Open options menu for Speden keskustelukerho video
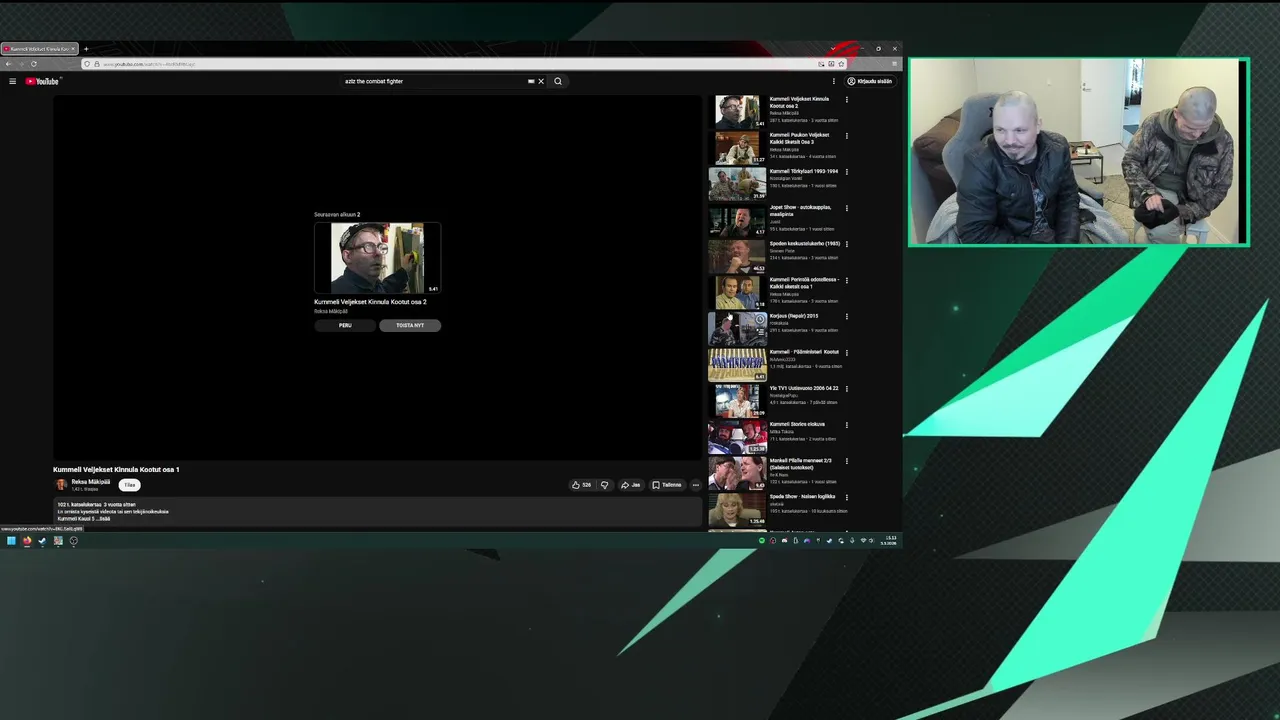 pyautogui.click(x=847, y=244)
